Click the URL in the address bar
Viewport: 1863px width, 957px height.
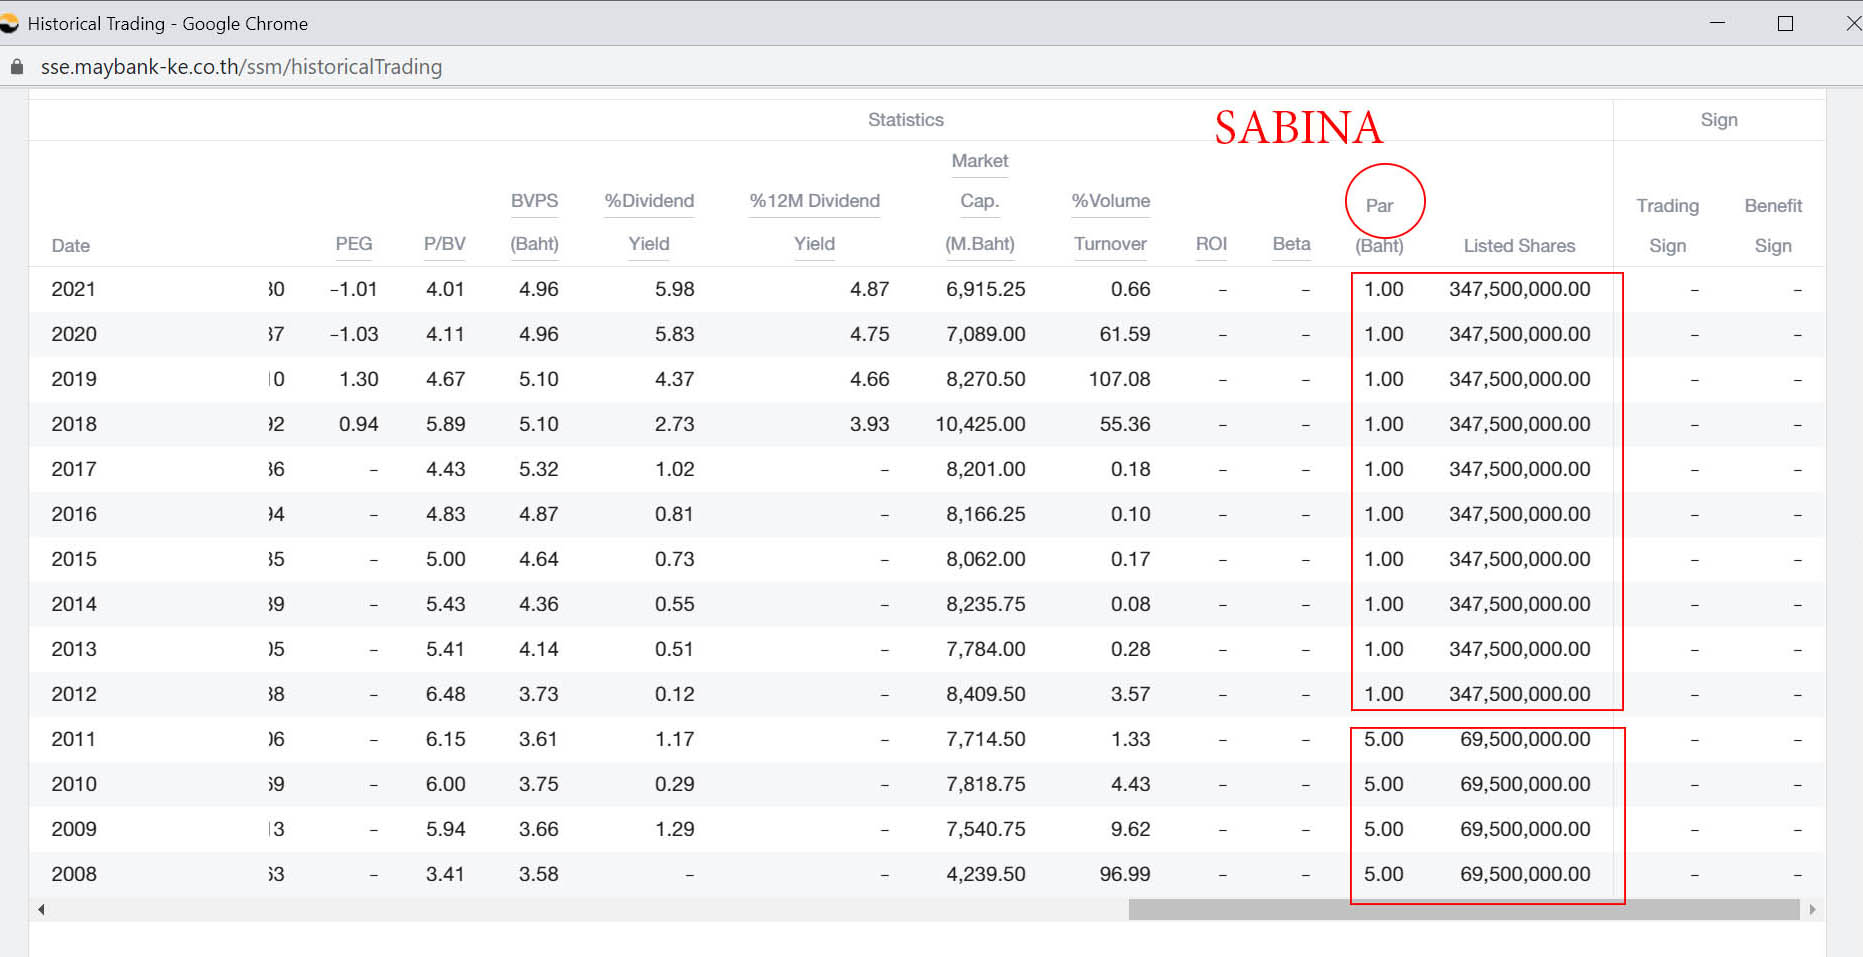click(241, 67)
